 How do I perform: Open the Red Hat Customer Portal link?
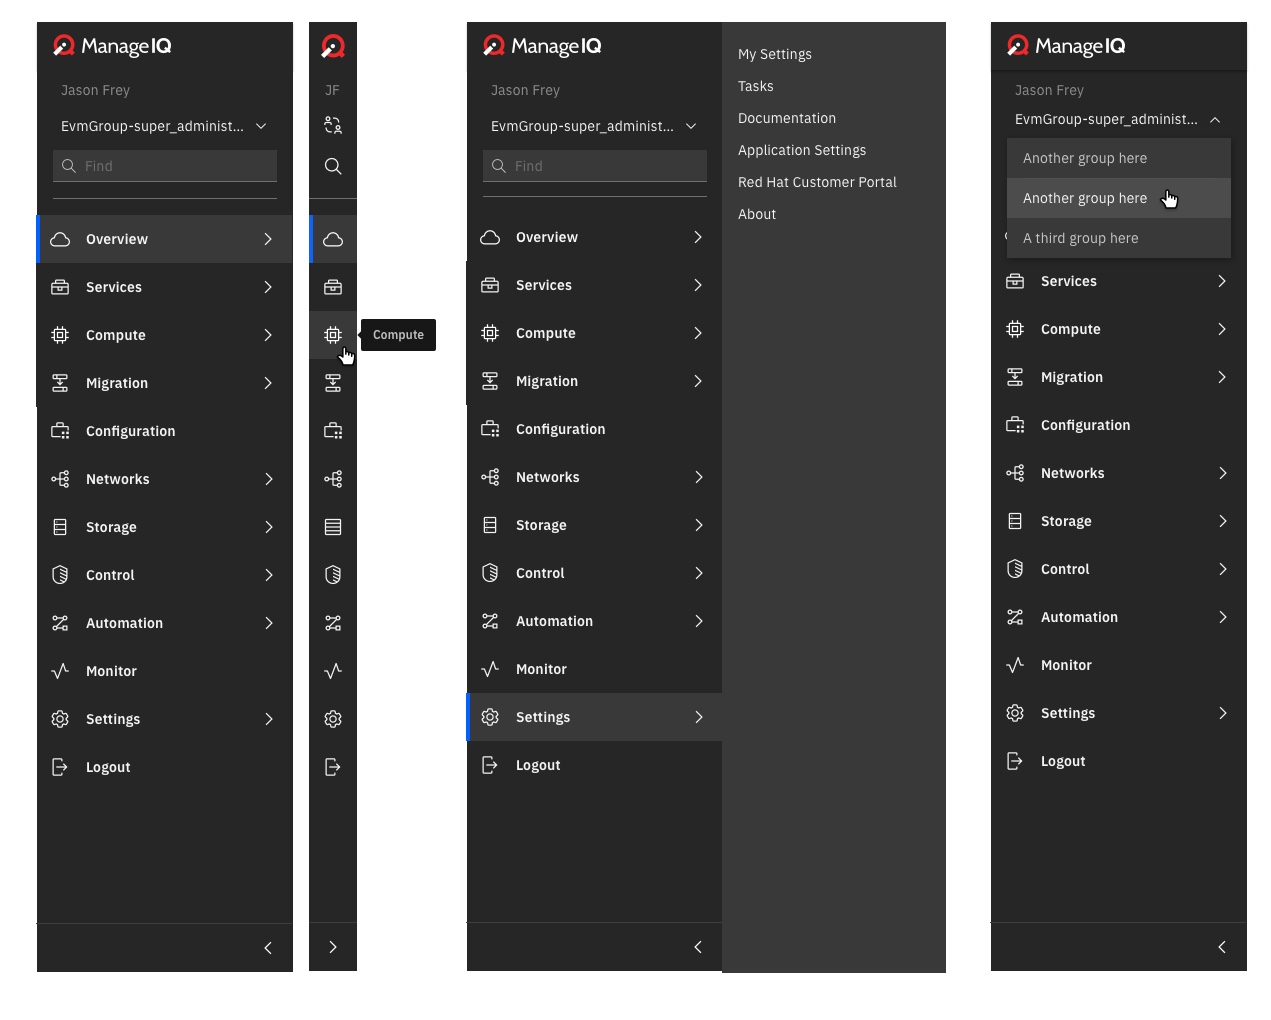[817, 182]
